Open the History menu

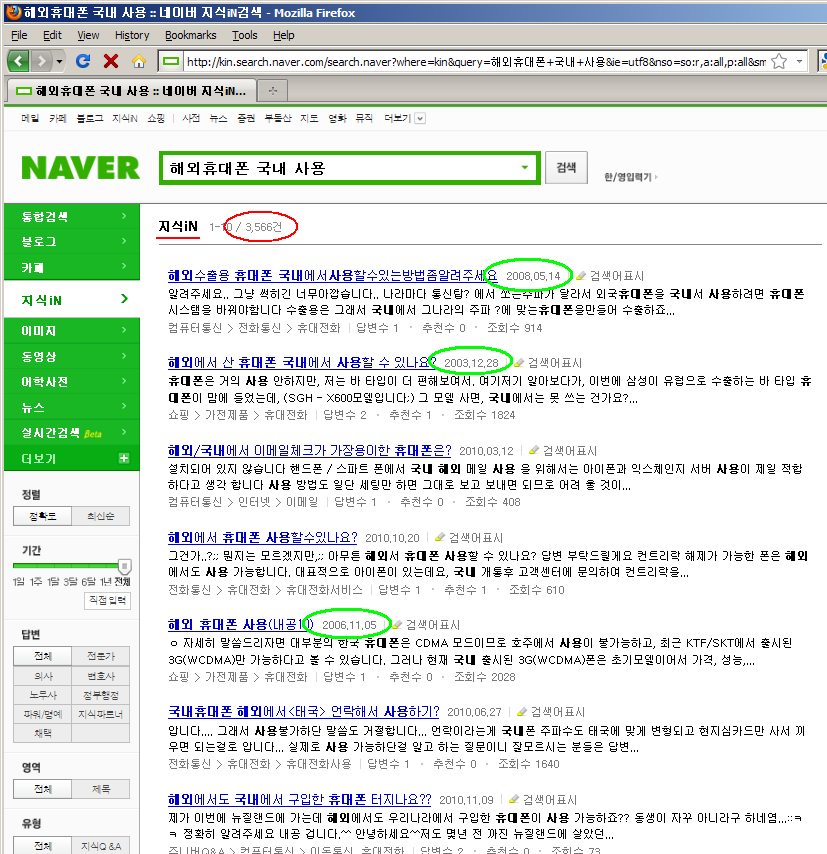click(132, 35)
